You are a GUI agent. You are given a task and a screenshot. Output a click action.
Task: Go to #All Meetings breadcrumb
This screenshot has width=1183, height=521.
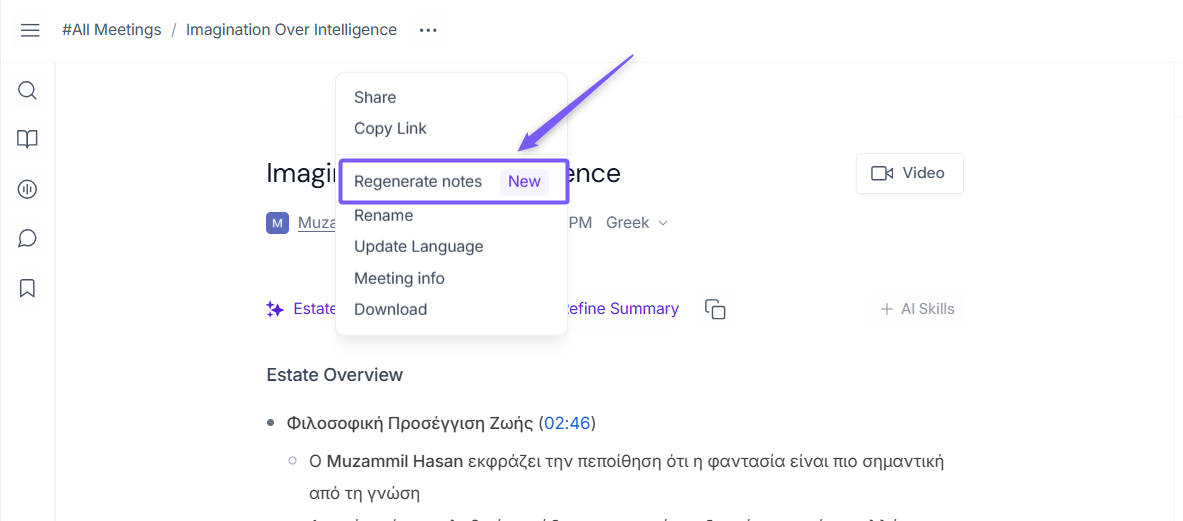click(111, 30)
